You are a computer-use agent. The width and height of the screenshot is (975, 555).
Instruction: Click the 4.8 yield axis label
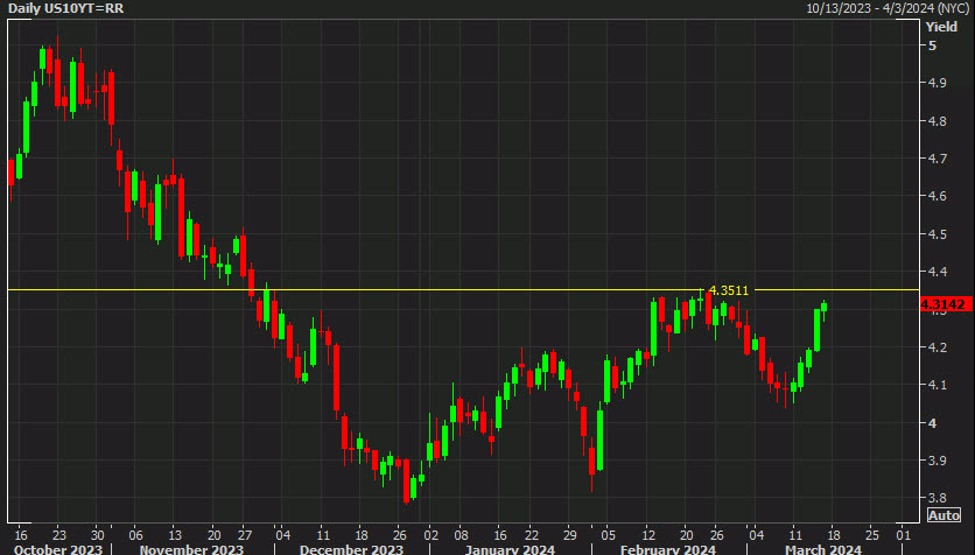pyautogui.click(x=937, y=121)
